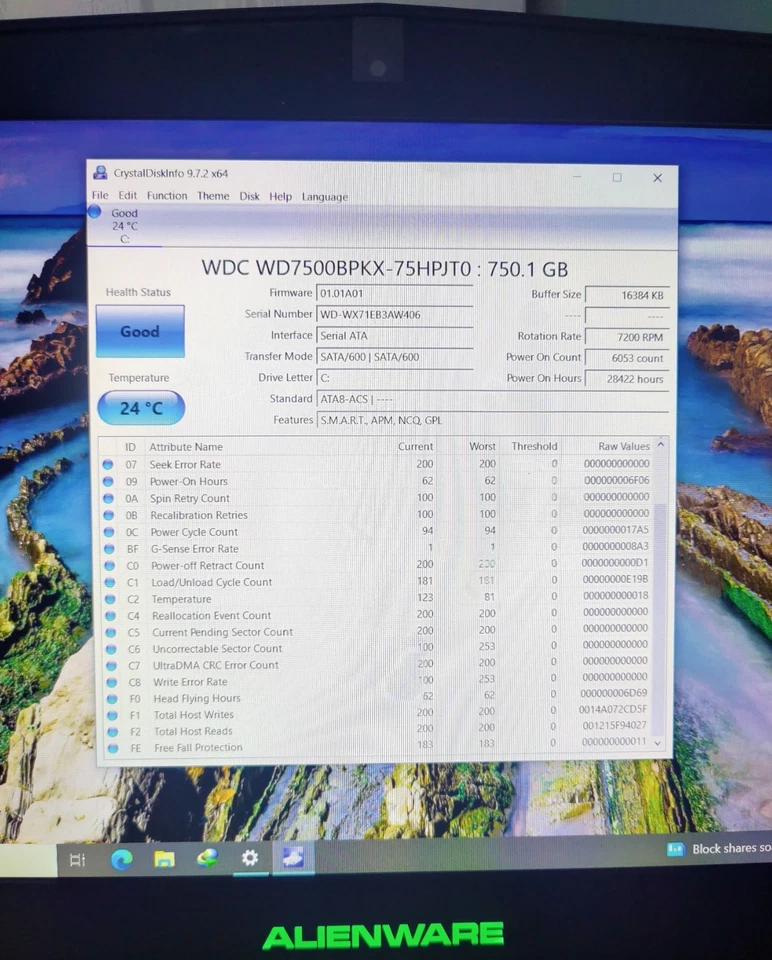
Task: Click the status dot for G-Sense Error Rate
Action: point(110,549)
